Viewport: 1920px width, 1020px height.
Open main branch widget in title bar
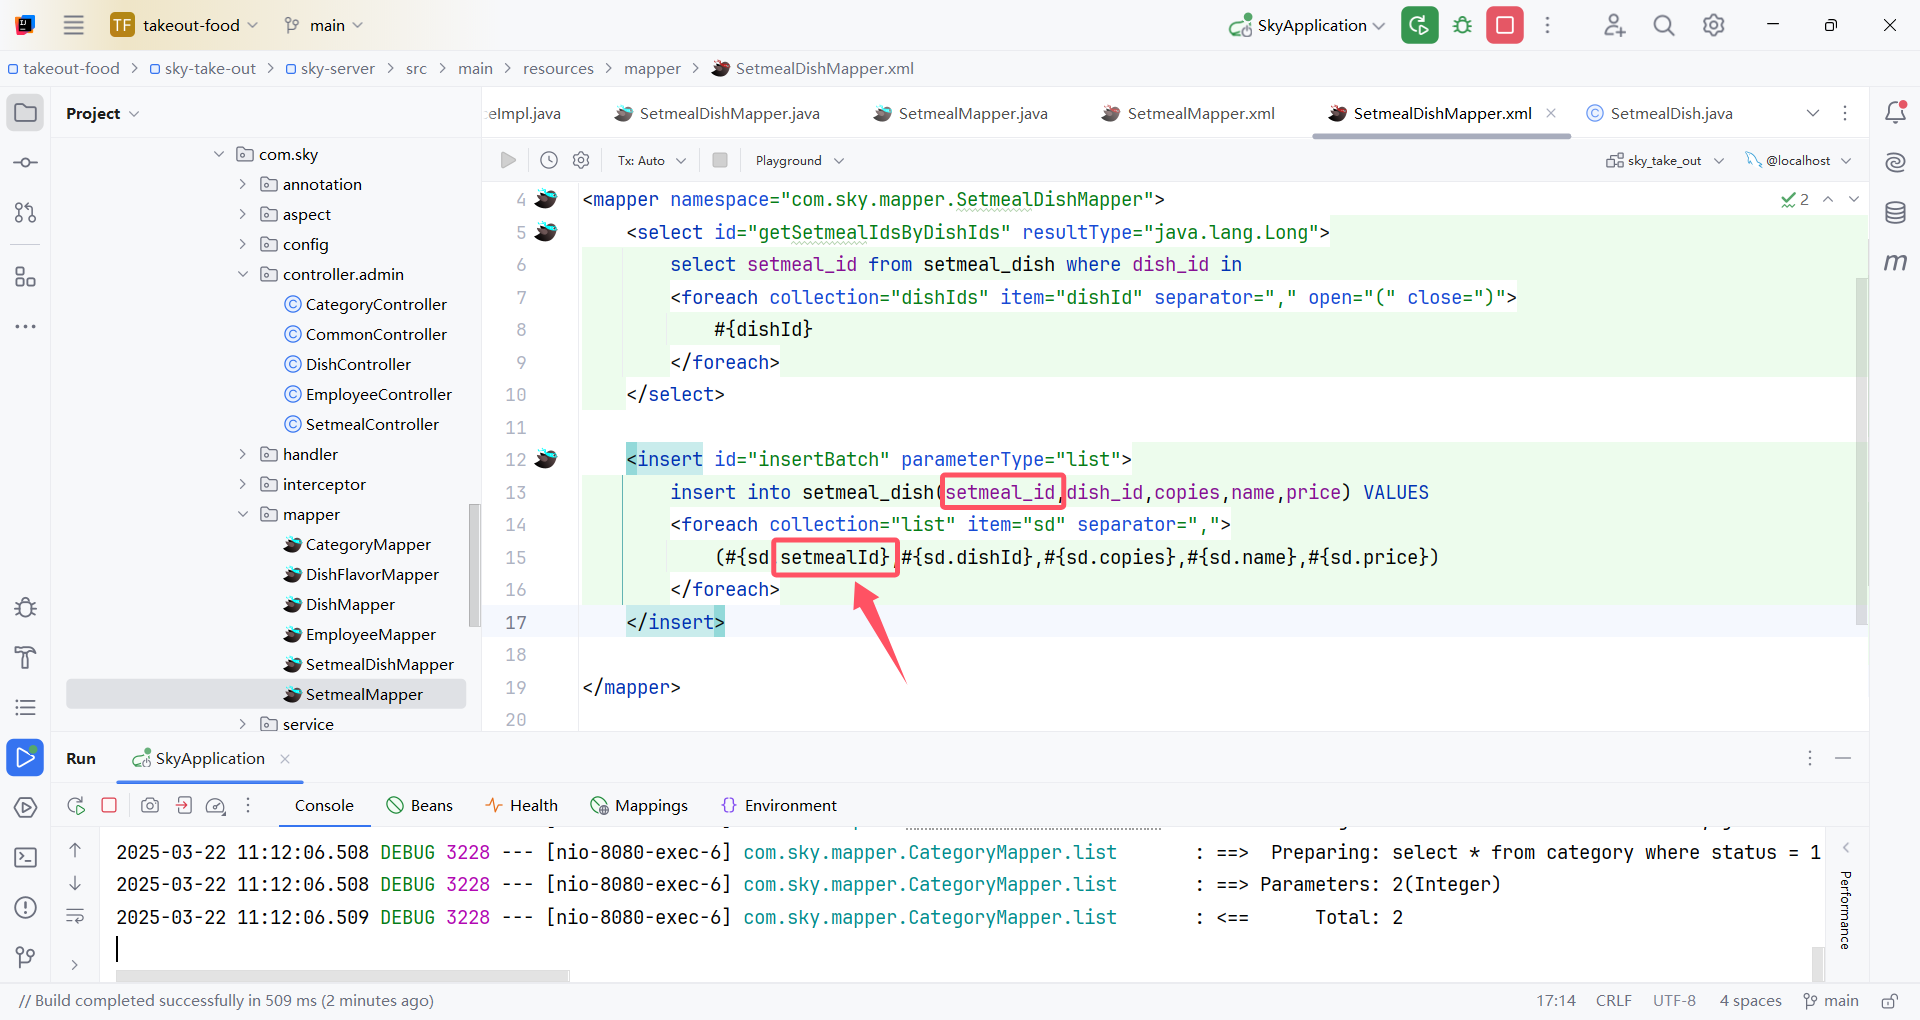pyautogui.click(x=323, y=25)
